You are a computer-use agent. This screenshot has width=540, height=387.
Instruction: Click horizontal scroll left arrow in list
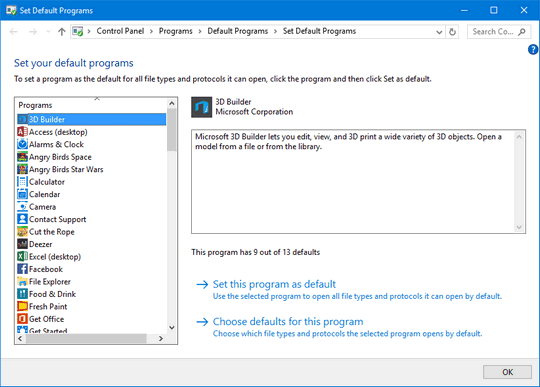tap(20, 339)
